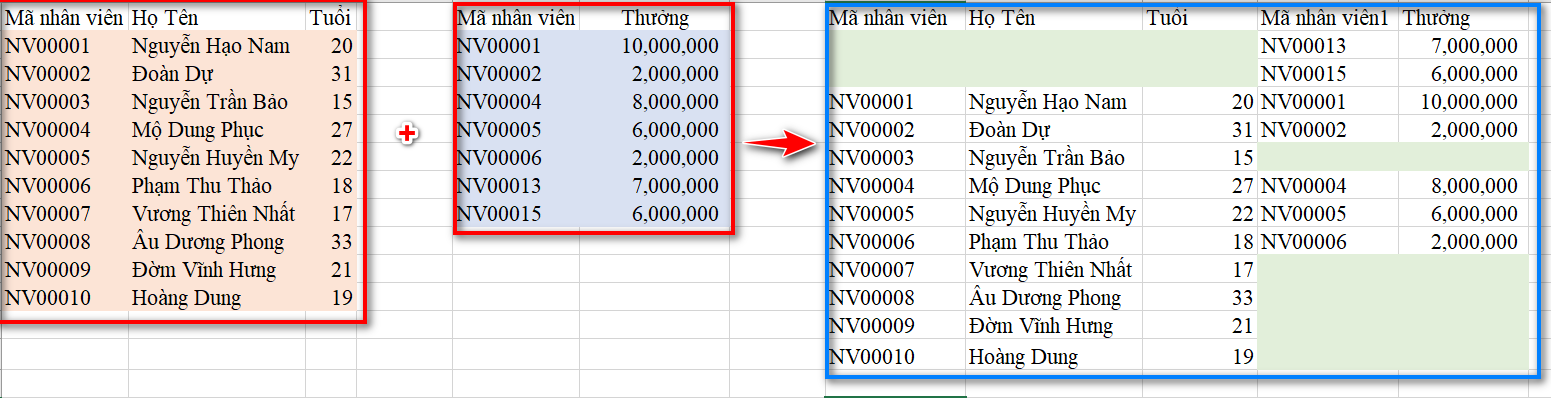Select Đoàn Dự in the orange employee table

click(x=172, y=74)
